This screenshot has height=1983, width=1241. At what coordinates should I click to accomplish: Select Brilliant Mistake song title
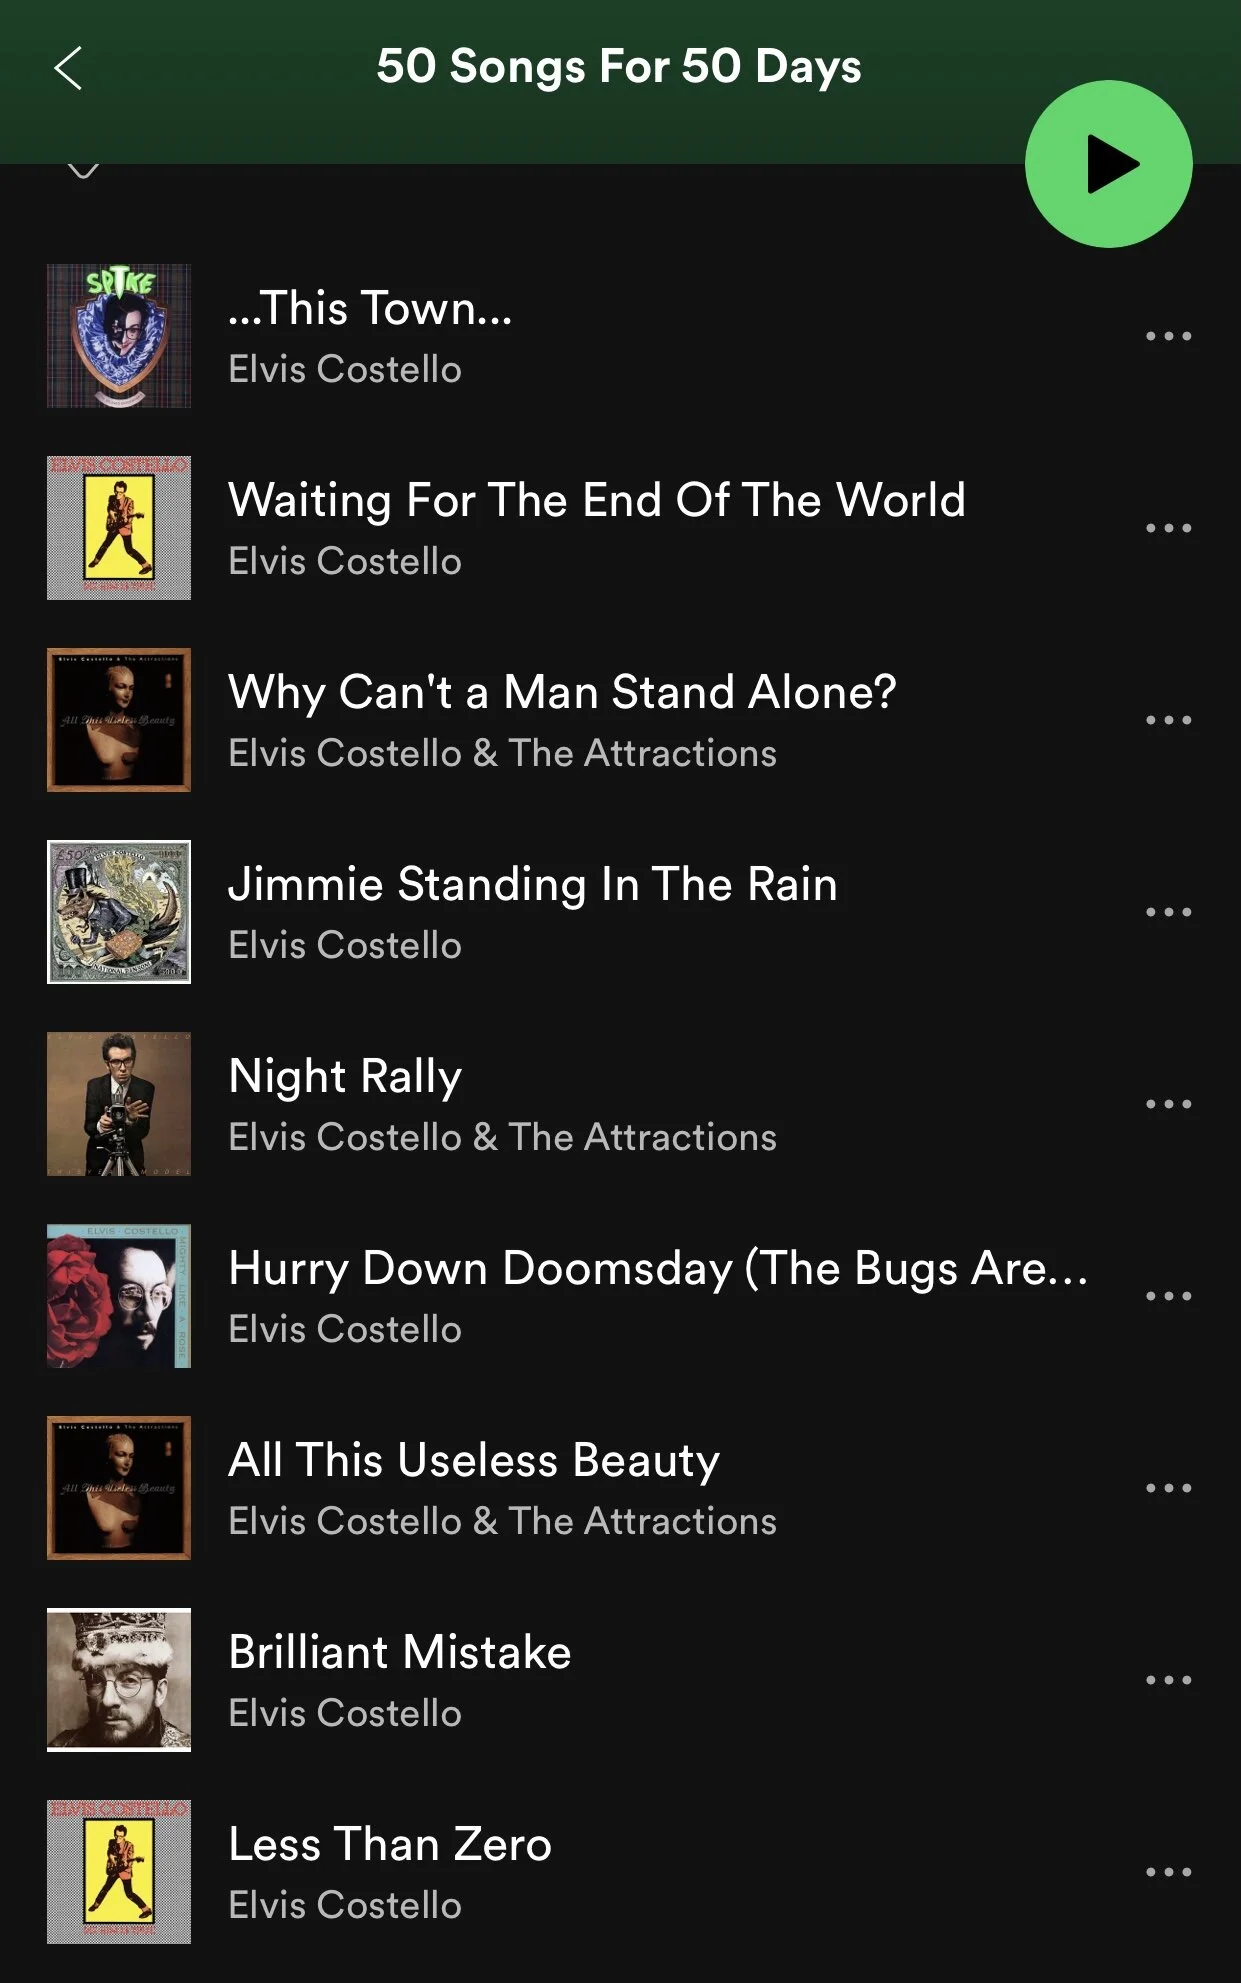[400, 1652]
